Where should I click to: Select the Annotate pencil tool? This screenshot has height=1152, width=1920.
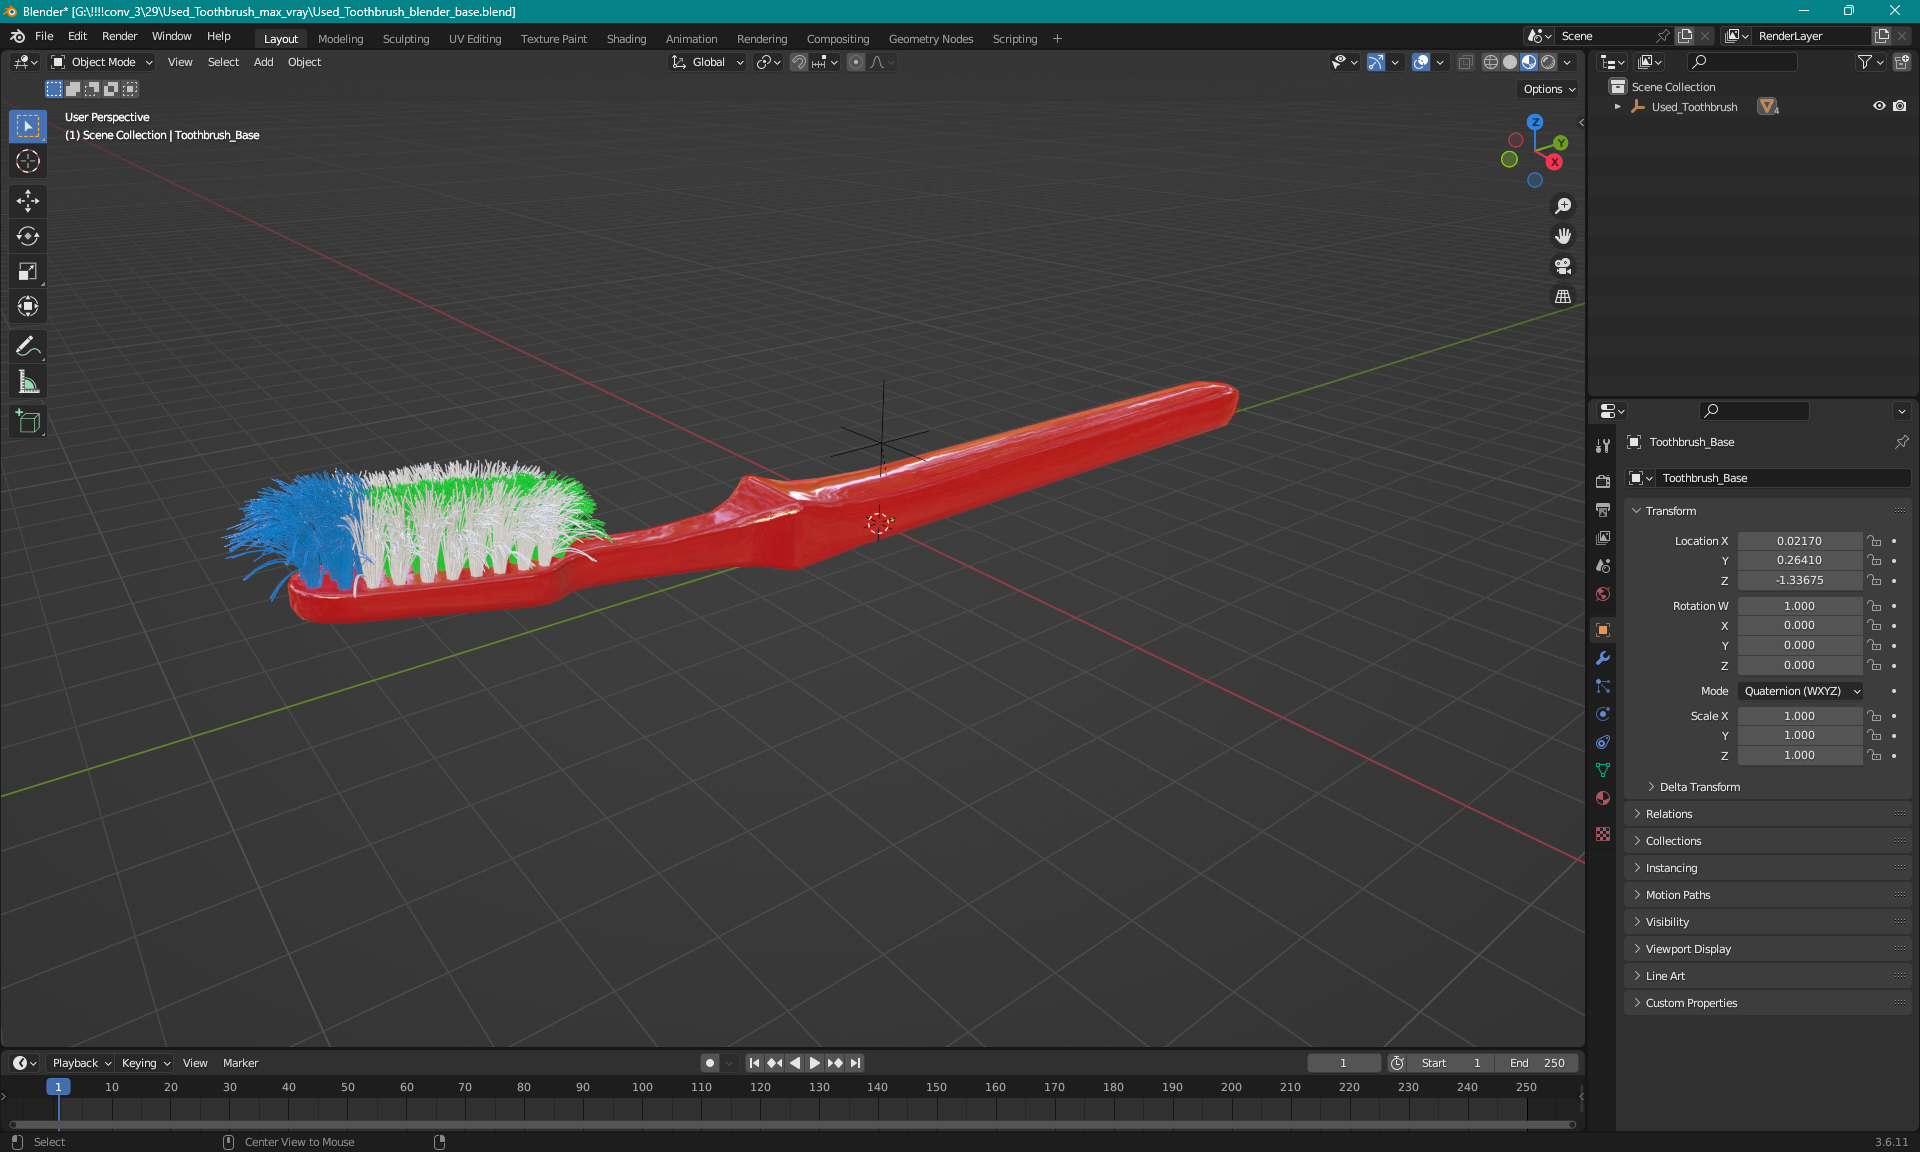[28, 347]
